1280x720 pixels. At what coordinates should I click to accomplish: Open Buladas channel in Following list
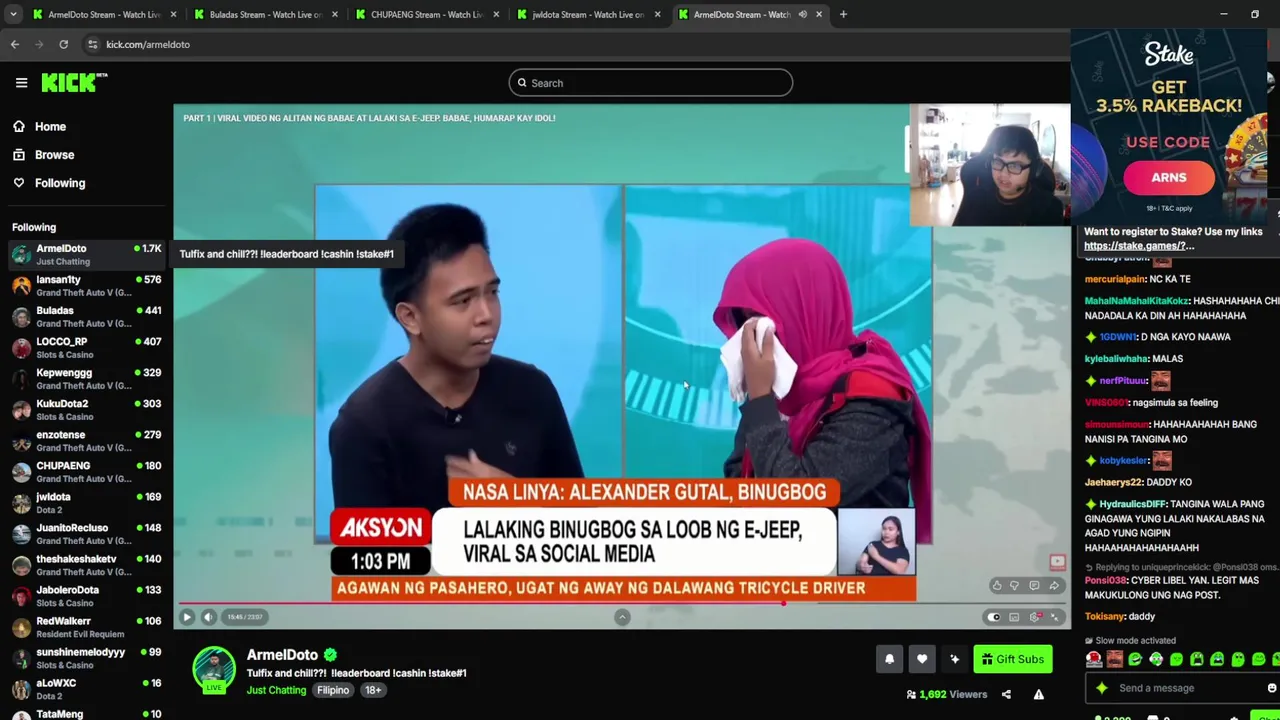coord(86,317)
